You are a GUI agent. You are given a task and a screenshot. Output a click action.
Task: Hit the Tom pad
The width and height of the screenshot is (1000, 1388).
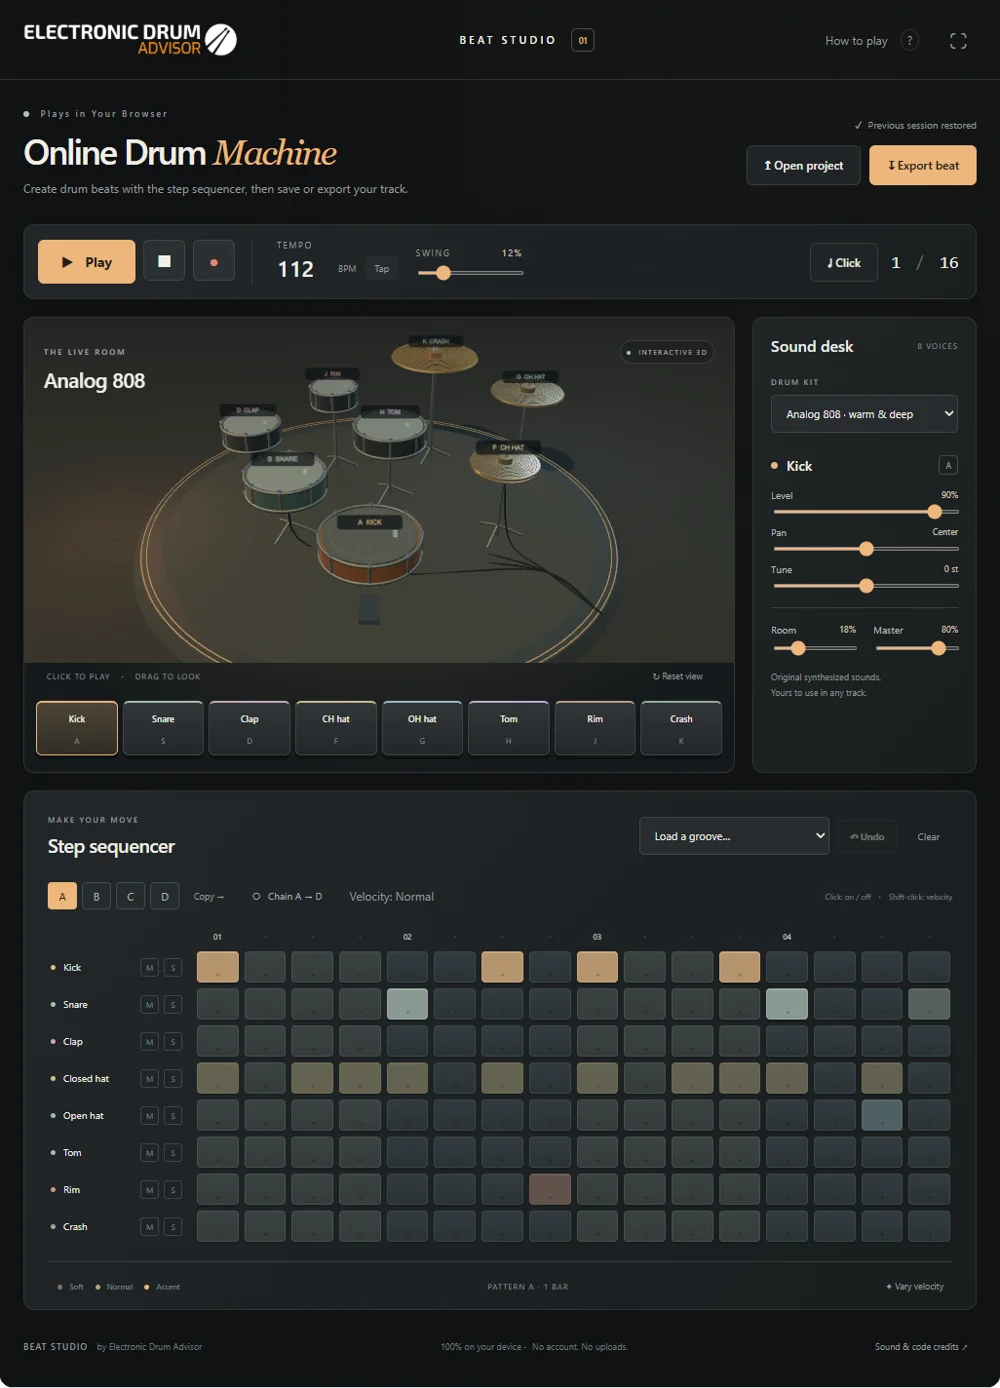(509, 728)
